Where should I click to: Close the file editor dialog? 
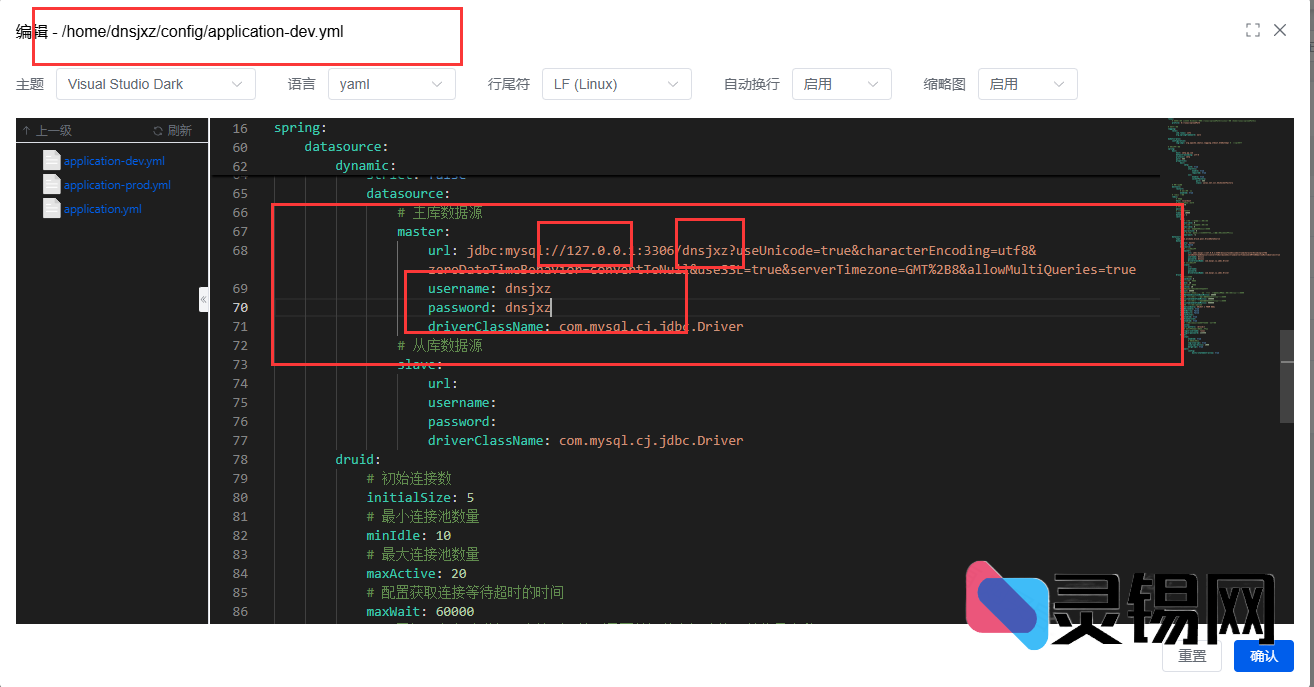(x=1280, y=31)
